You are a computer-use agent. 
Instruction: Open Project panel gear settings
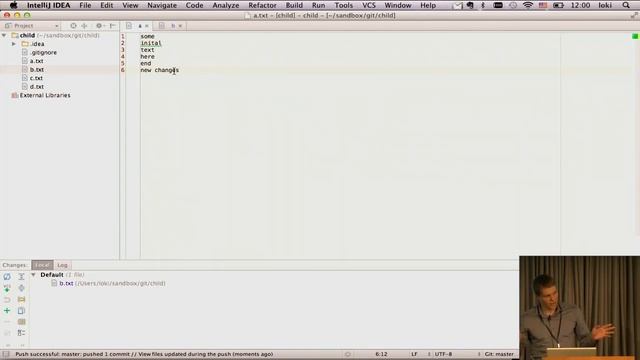(x=100, y=26)
